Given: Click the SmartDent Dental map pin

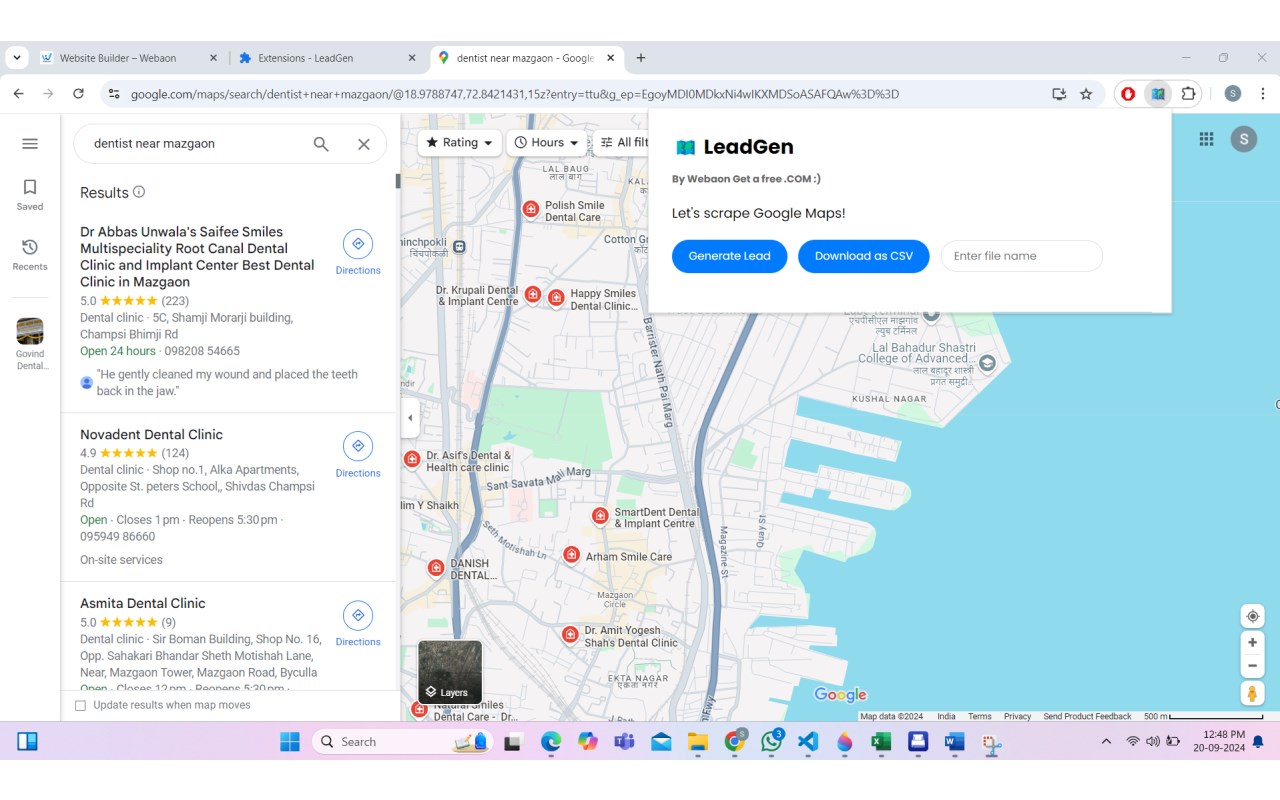Looking at the screenshot, I should click(x=600, y=516).
